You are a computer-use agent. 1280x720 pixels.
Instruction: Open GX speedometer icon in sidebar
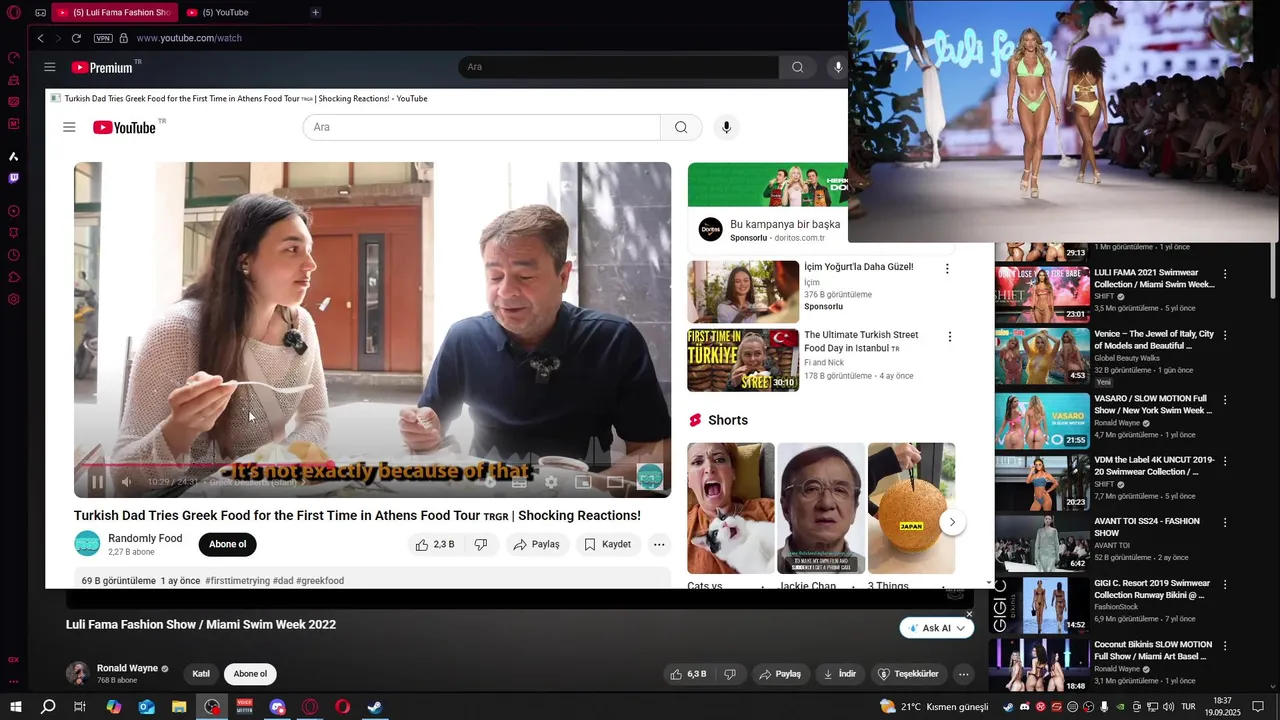point(14,58)
